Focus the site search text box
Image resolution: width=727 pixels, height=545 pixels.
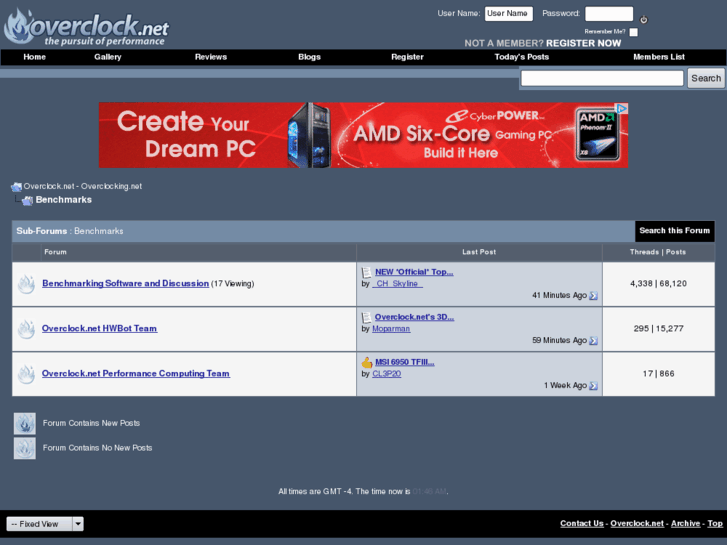pyautogui.click(x=602, y=78)
